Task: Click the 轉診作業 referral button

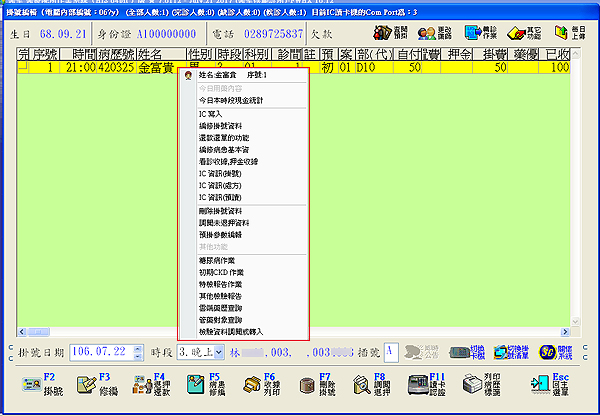Action: (480, 34)
